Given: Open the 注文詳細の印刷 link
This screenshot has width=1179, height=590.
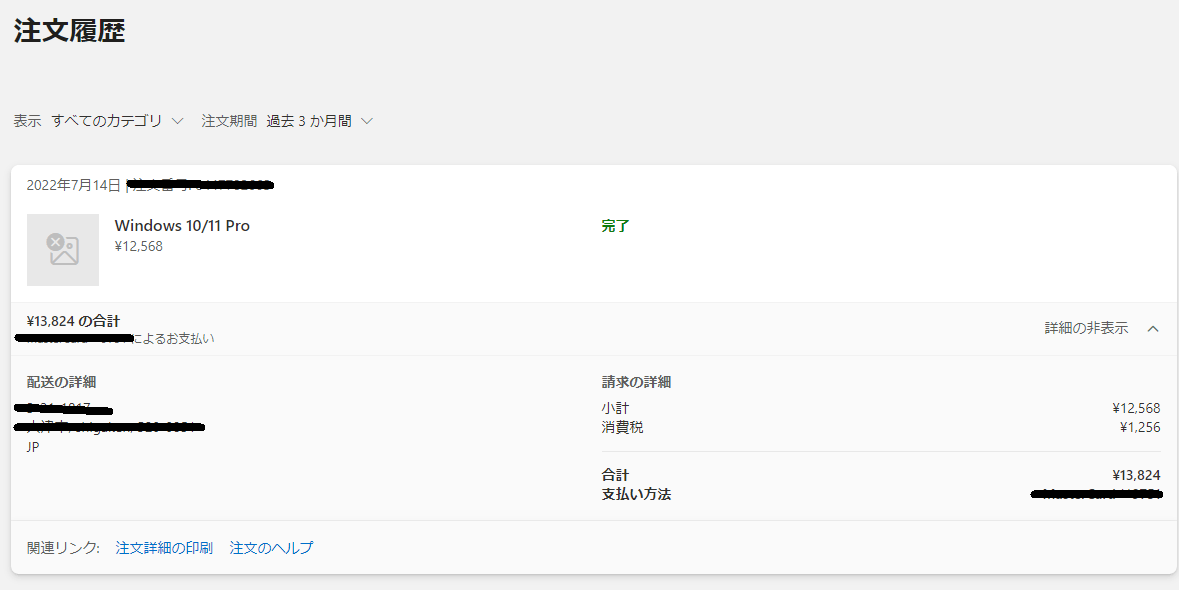Looking at the screenshot, I should (x=164, y=548).
